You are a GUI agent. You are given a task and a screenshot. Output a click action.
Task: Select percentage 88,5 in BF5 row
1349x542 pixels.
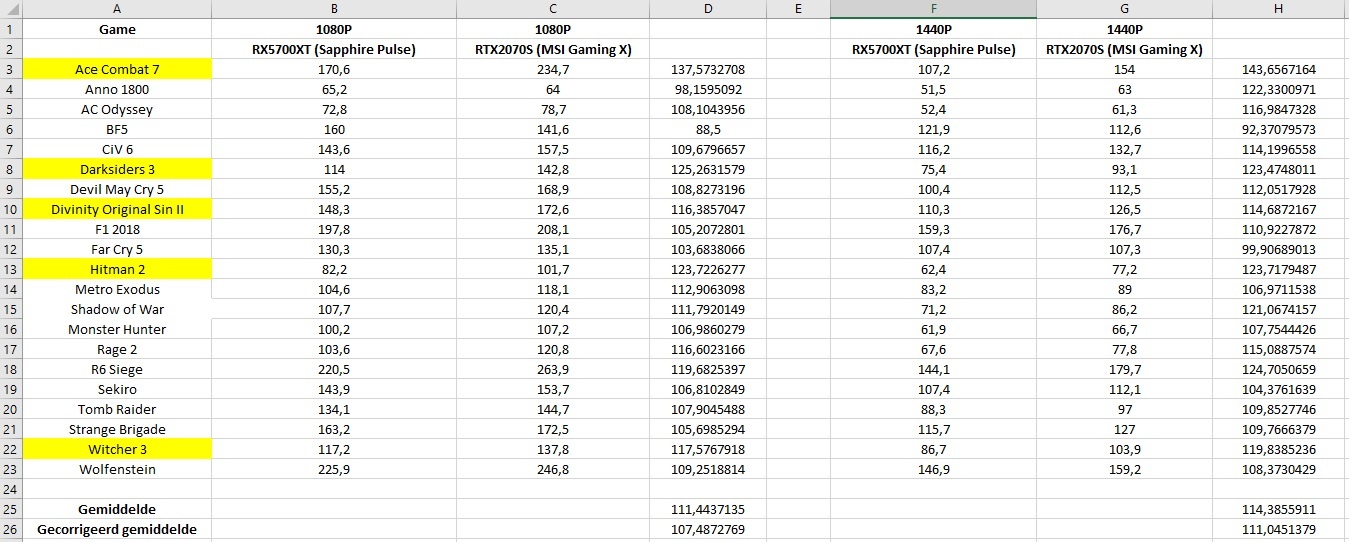point(708,129)
